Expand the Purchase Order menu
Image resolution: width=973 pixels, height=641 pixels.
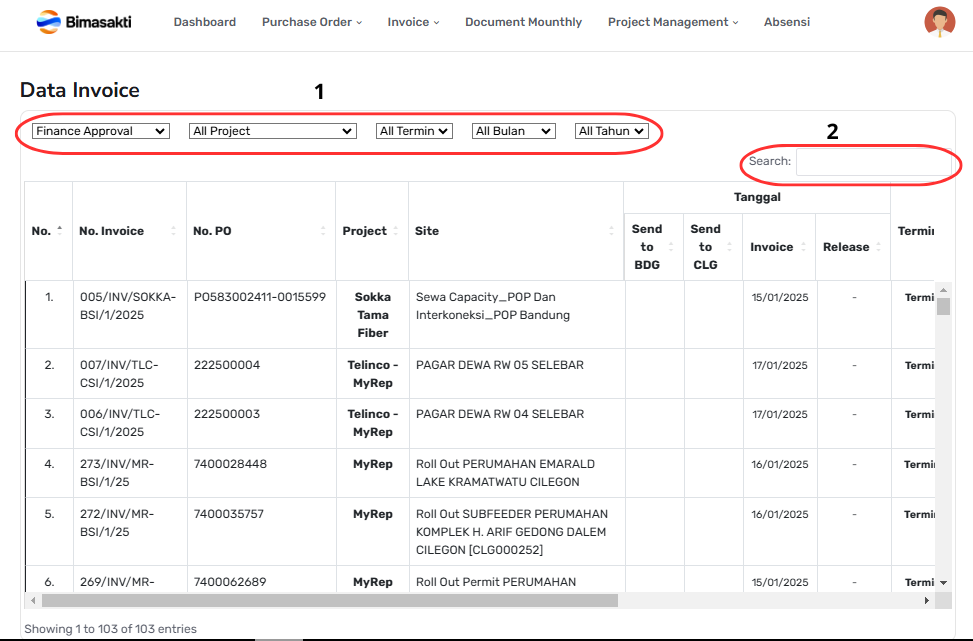(x=312, y=22)
